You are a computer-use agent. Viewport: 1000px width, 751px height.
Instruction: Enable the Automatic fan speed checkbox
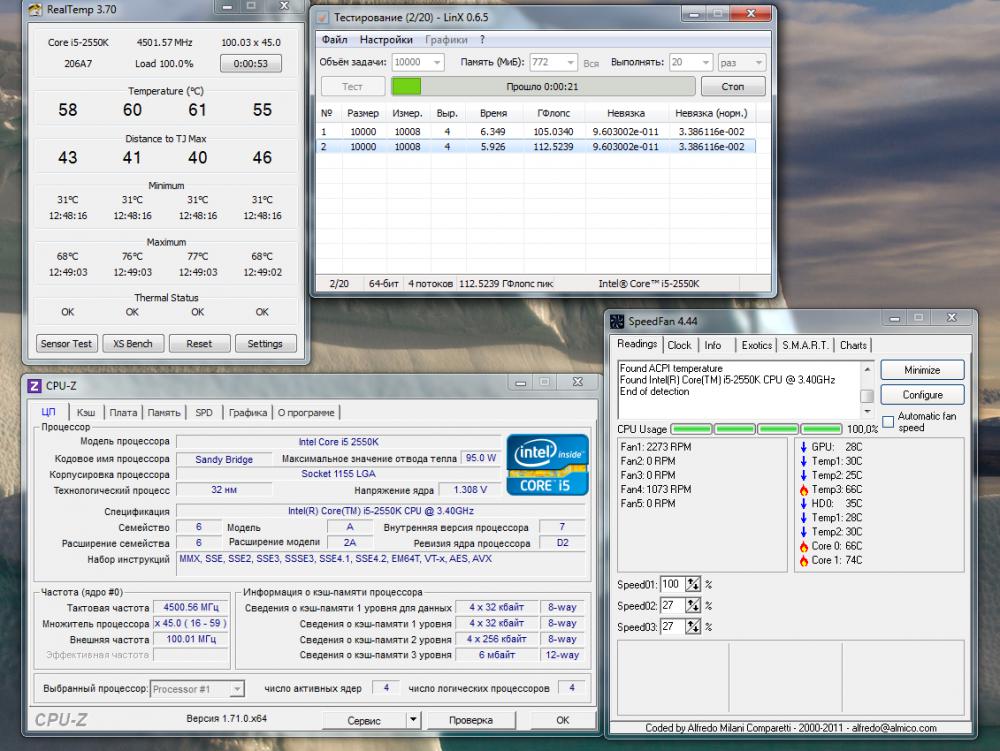coord(888,422)
